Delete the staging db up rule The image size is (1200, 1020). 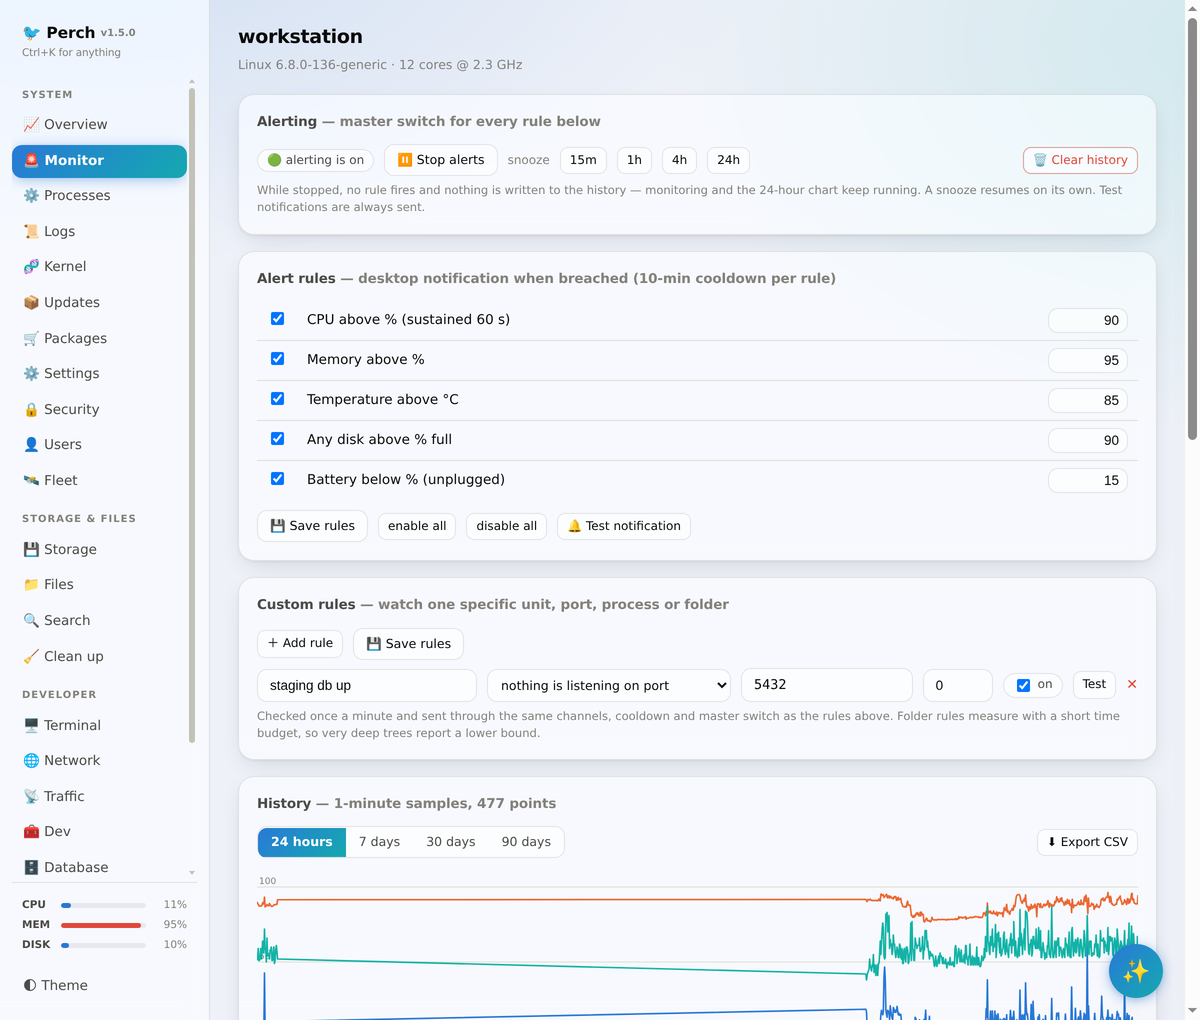pyautogui.click(x=1132, y=684)
